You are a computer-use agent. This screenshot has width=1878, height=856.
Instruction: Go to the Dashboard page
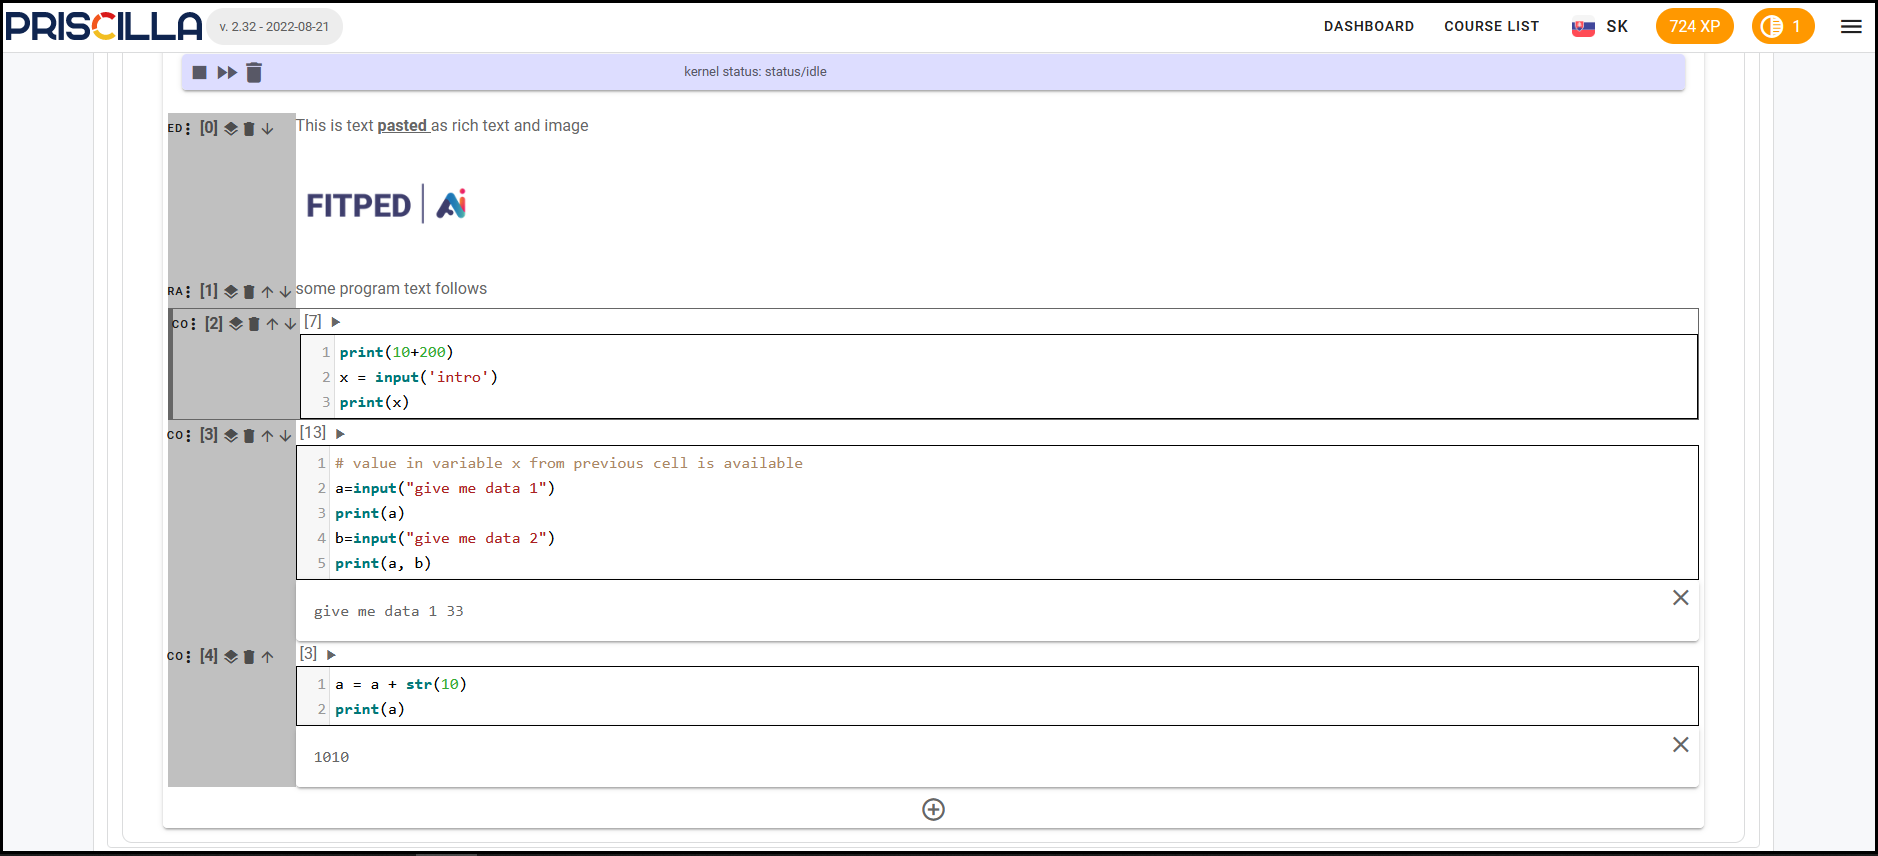click(1368, 27)
